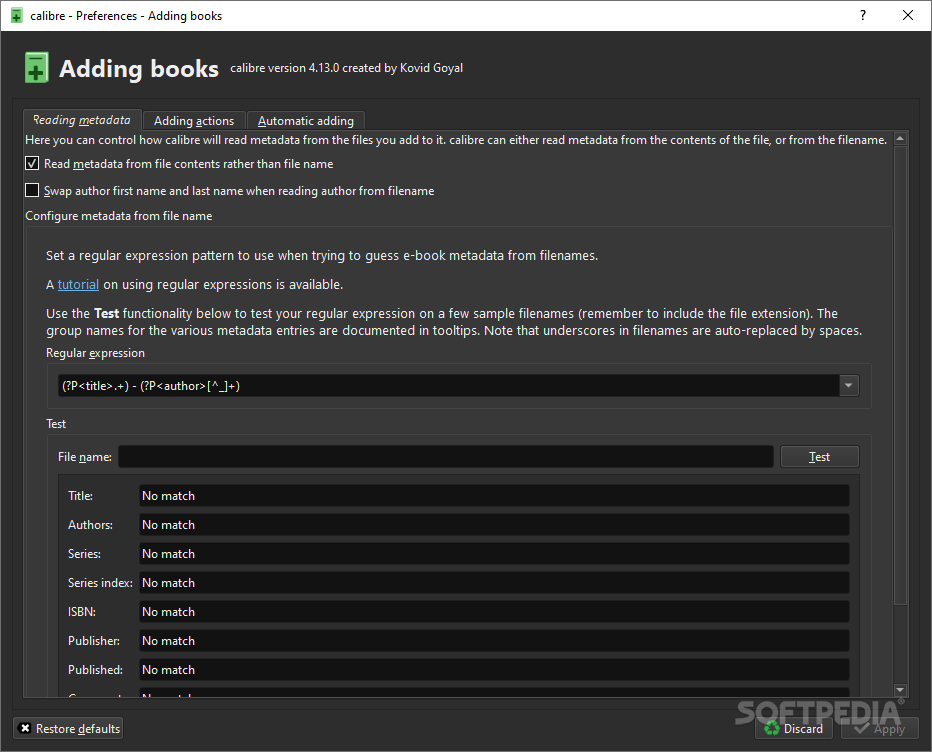Click the ISBN result field
932x752 pixels.
coord(494,612)
